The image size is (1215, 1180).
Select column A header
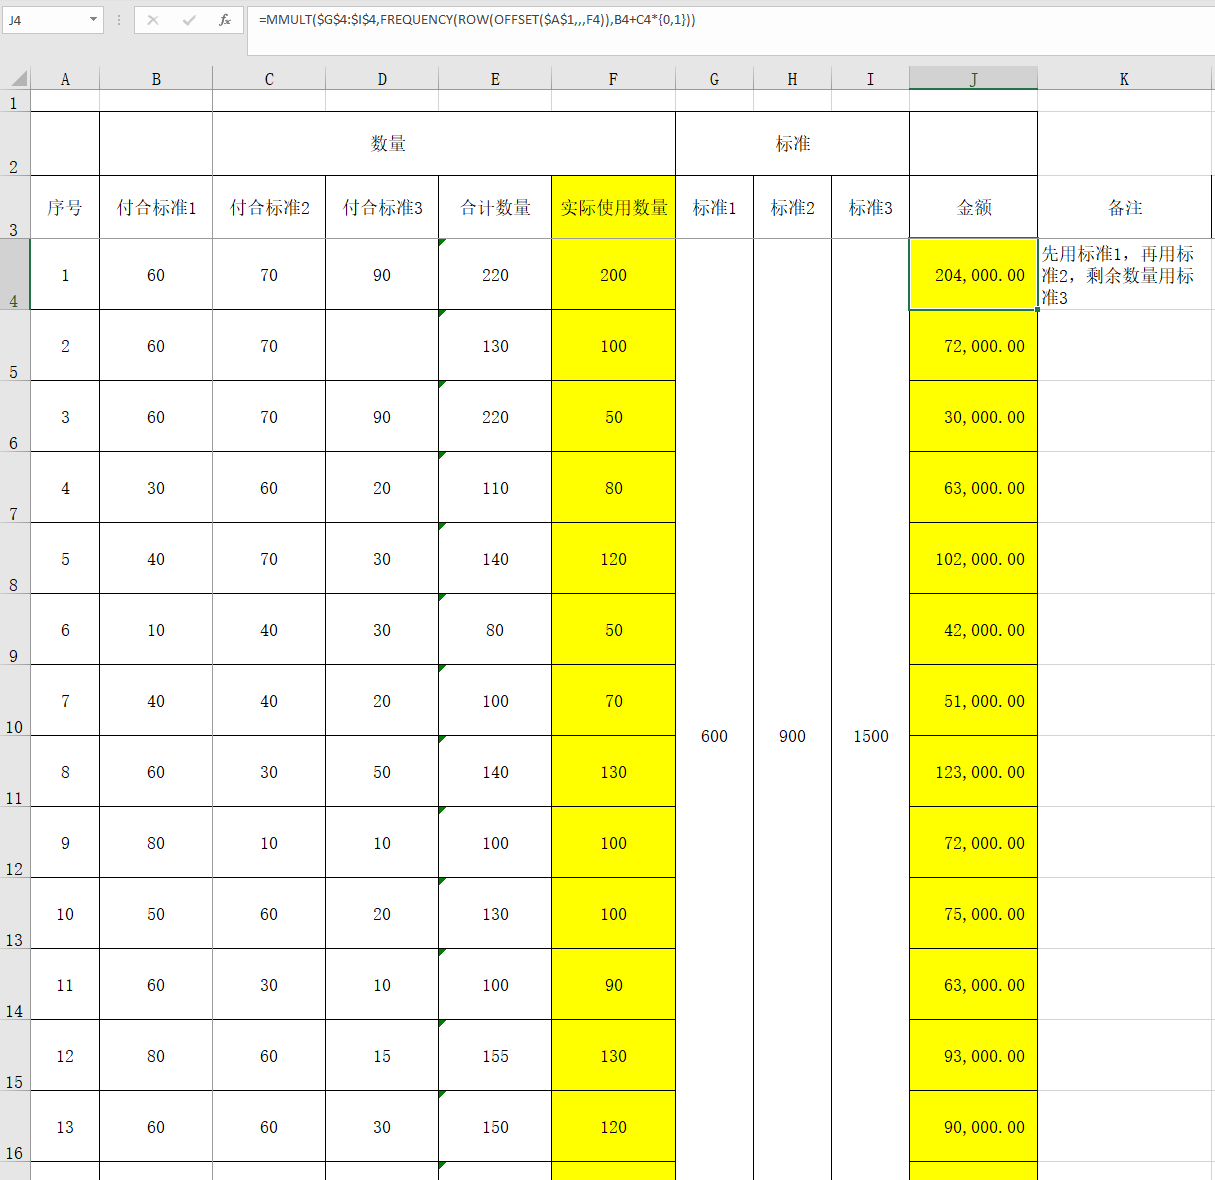(65, 79)
